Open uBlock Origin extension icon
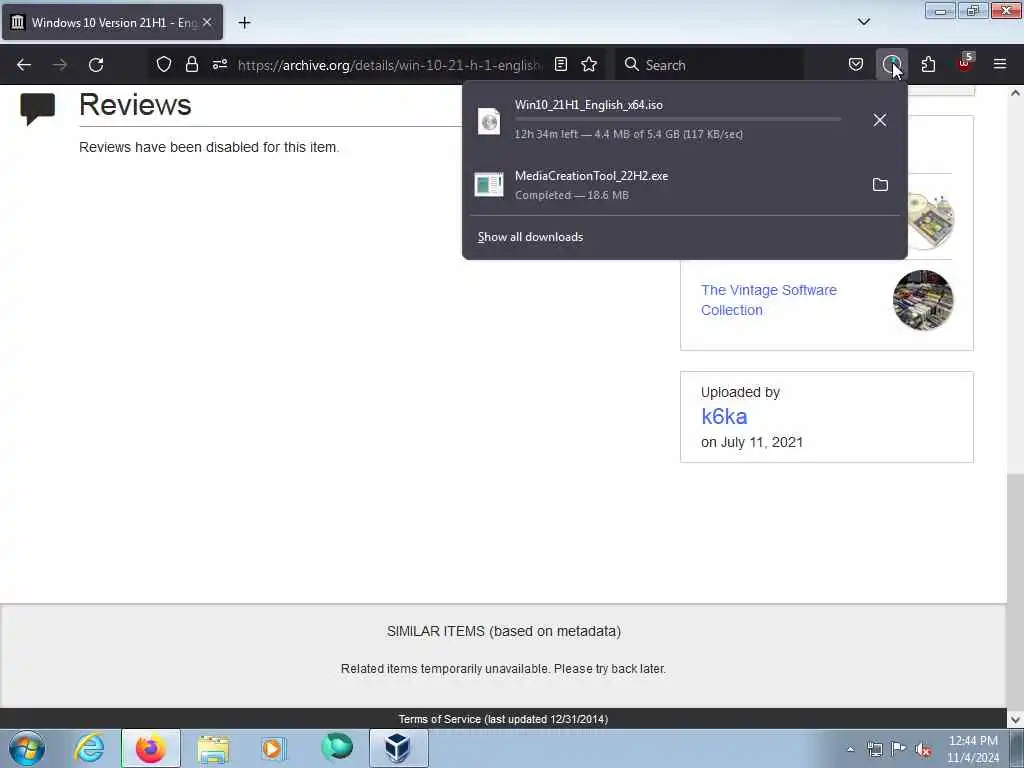The height and width of the screenshot is (768, 1024). coord(965,63)
